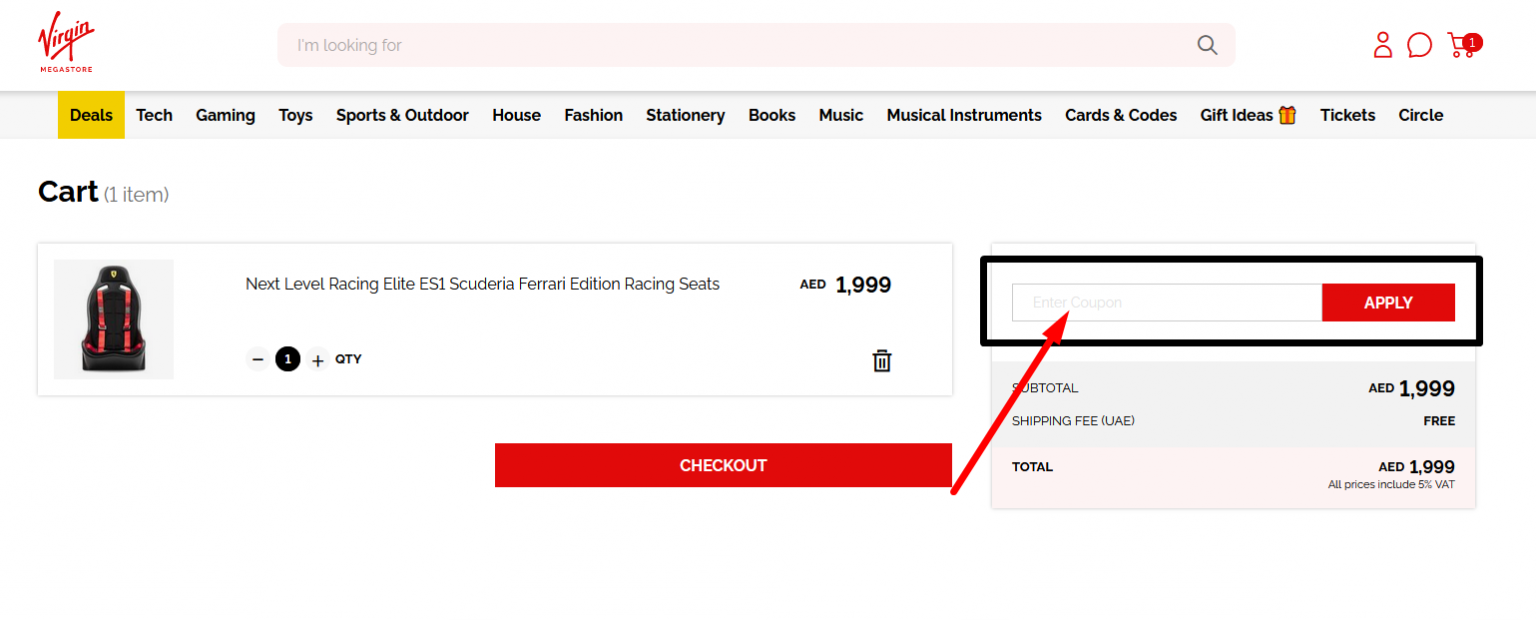Click the APPLY coupon button
Viewport: 1536px width, 620px height.
pos(1388,302)
